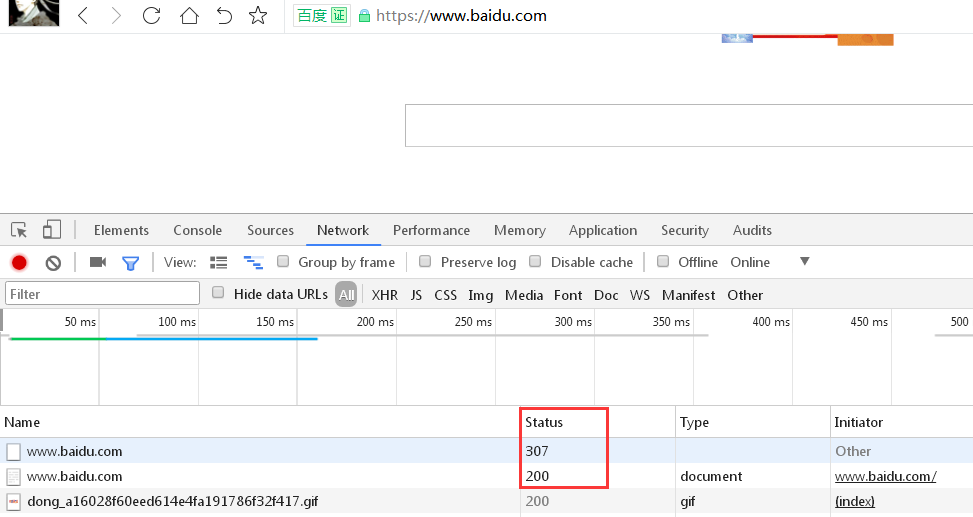The height and width of the screenshot is (517, 973).
Task: Enable the Preserve log checkbox
Action: 425,261
